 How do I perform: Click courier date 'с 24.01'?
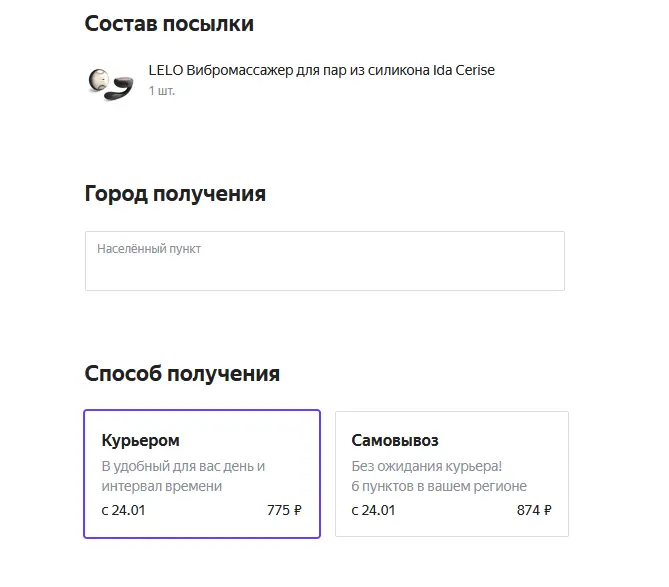pyautogui.click(x=123, y=510)
